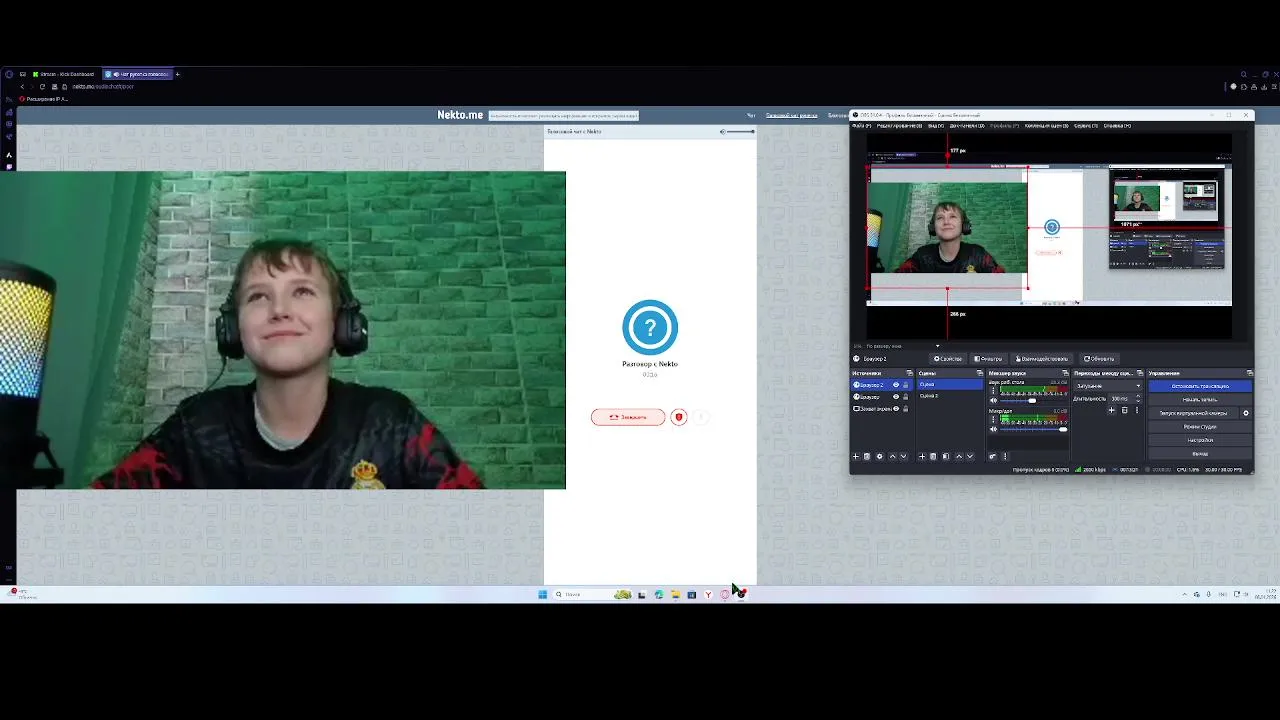Move selected source down in Sources toolbar
Viewport: 1280px width, 720px height.
click(904, 456)
